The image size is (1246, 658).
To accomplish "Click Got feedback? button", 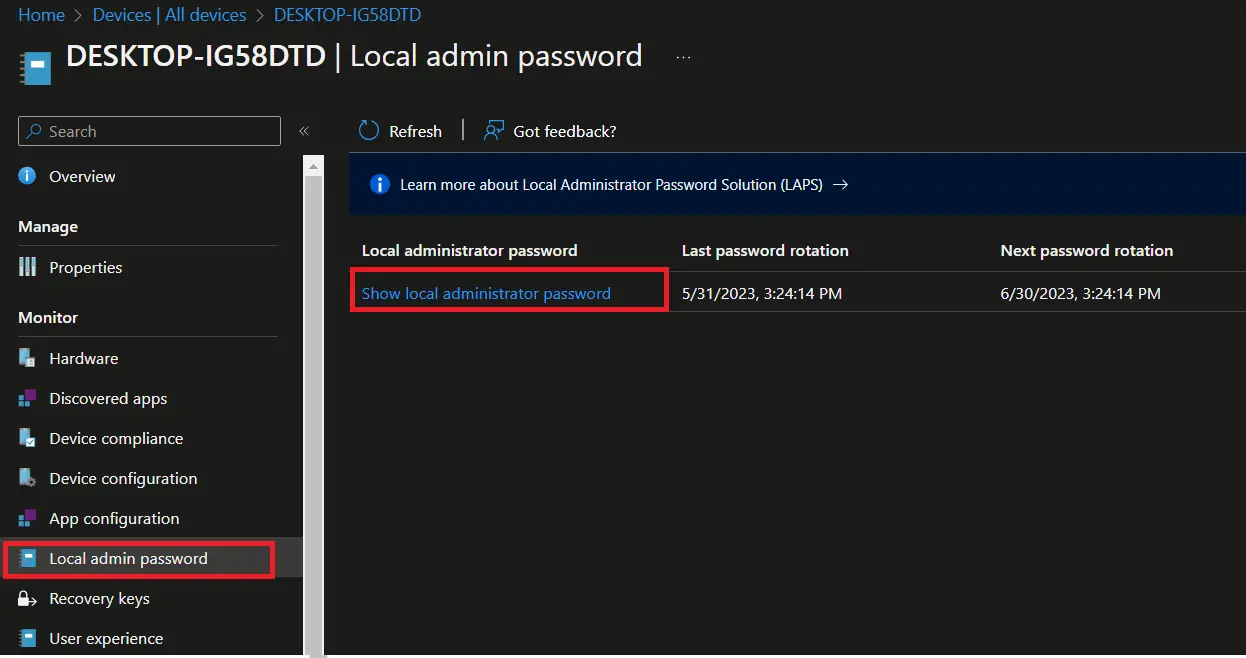I will (x=550, y=131).
